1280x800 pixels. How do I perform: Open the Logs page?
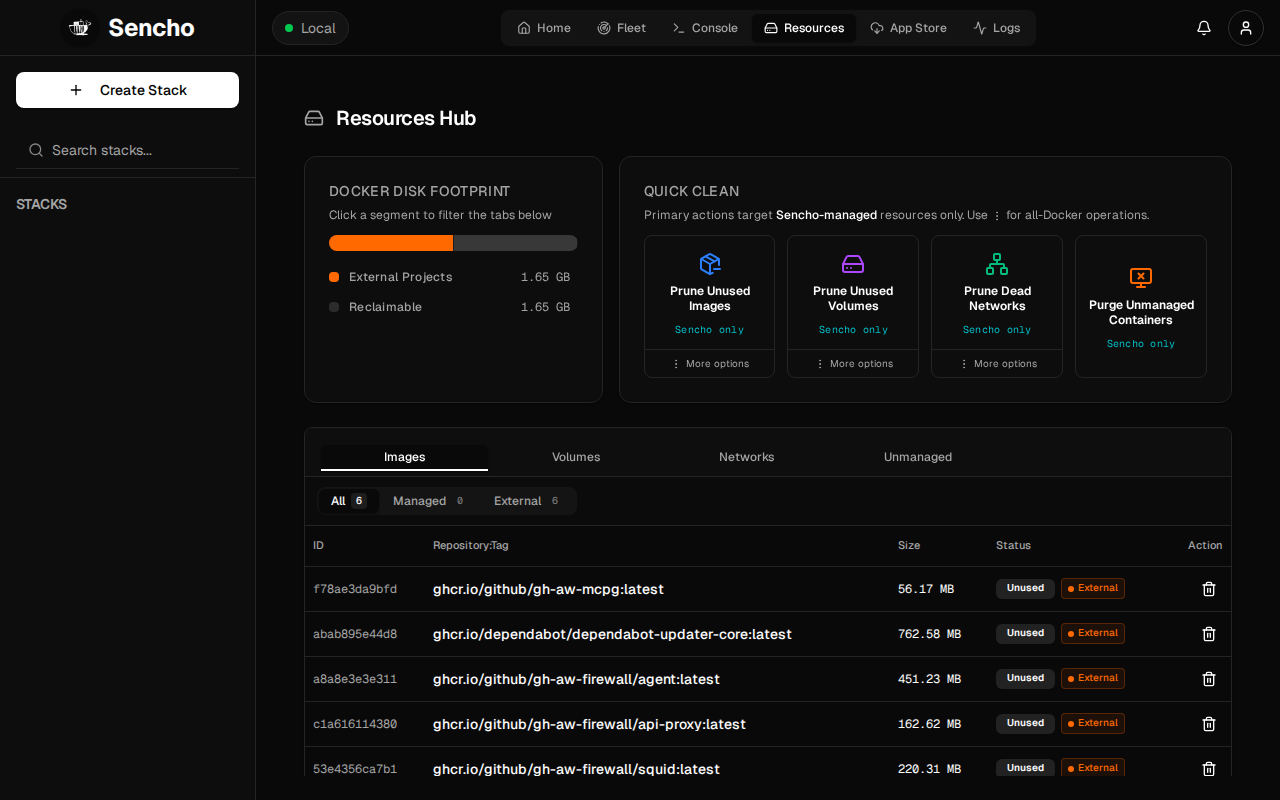[997, 28]
